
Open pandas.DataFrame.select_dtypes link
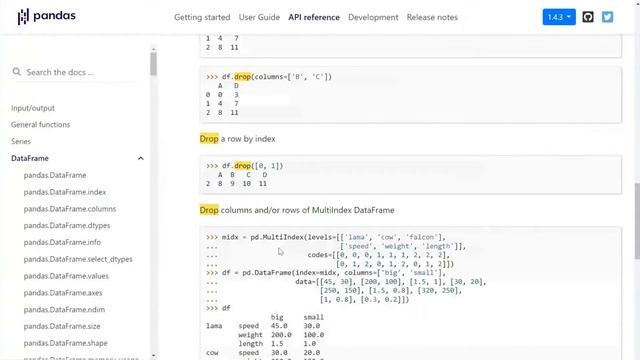click(78, 259)
